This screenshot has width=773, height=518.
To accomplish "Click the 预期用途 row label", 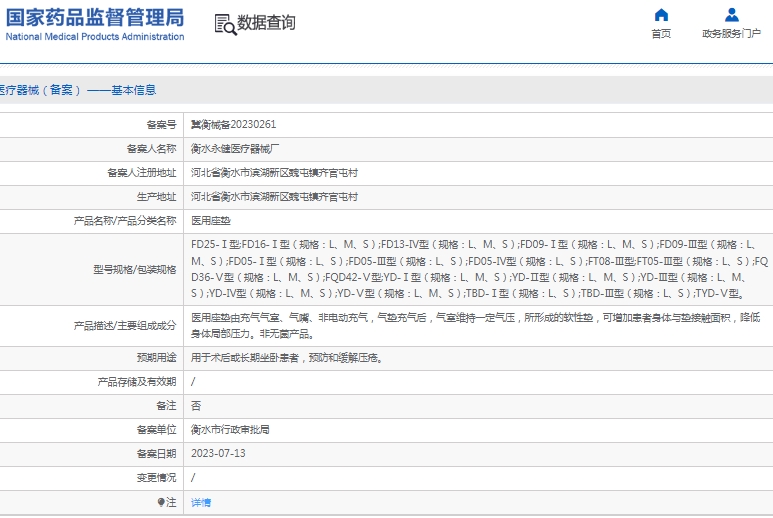I will pos(156,357).
